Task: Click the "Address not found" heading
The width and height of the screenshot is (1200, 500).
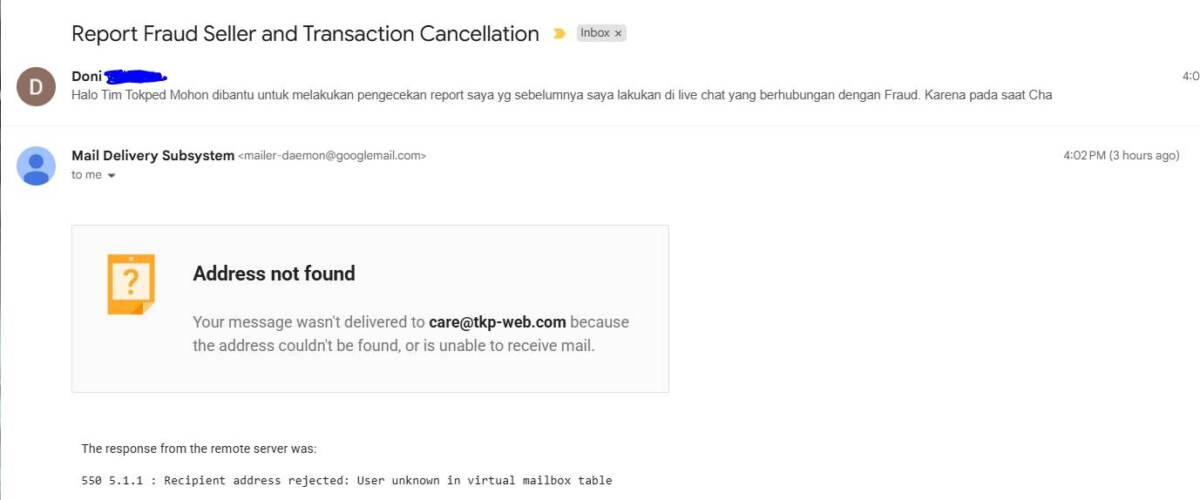Action: [x=273, y=273]
